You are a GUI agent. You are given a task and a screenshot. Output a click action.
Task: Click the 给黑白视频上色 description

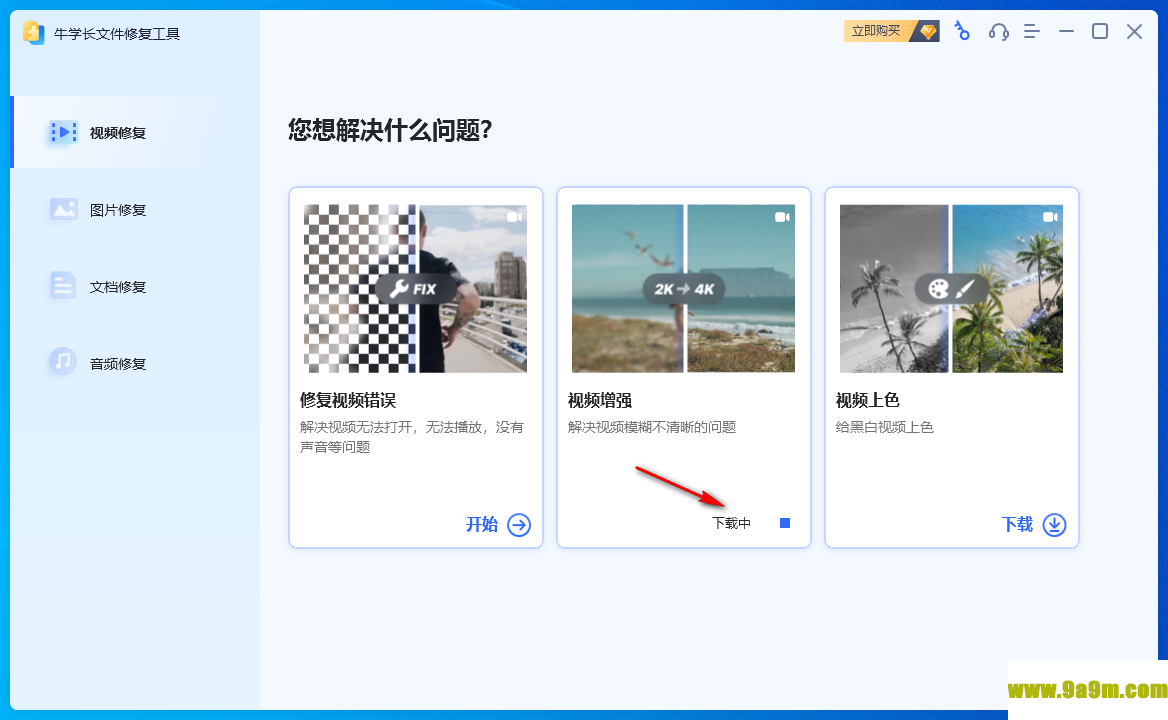tap(884, 427)
